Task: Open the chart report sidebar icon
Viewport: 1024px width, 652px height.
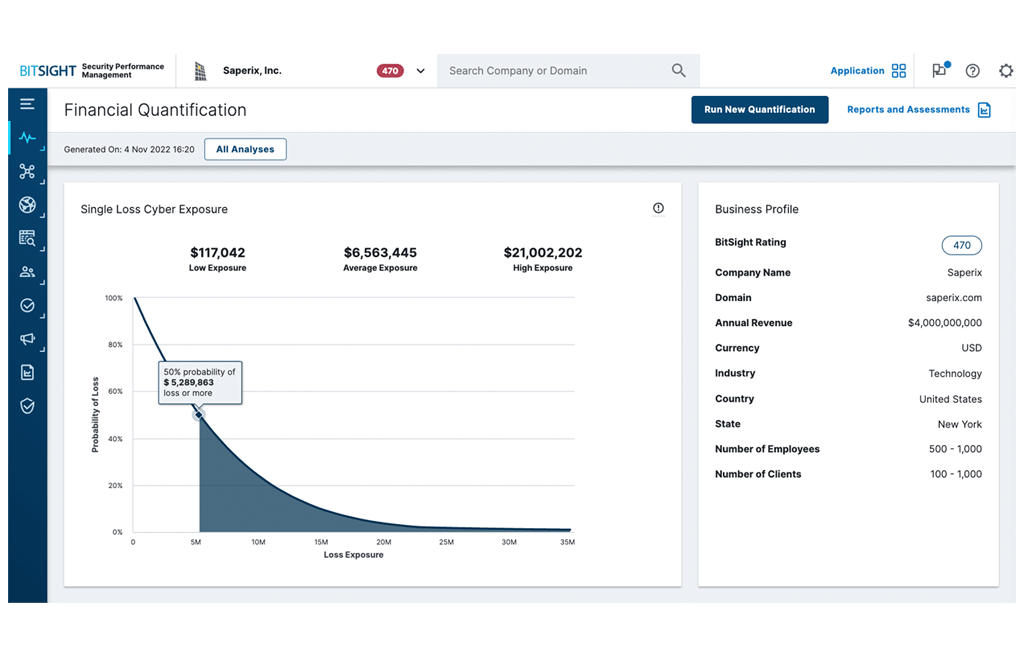Action: click(27, 372)
